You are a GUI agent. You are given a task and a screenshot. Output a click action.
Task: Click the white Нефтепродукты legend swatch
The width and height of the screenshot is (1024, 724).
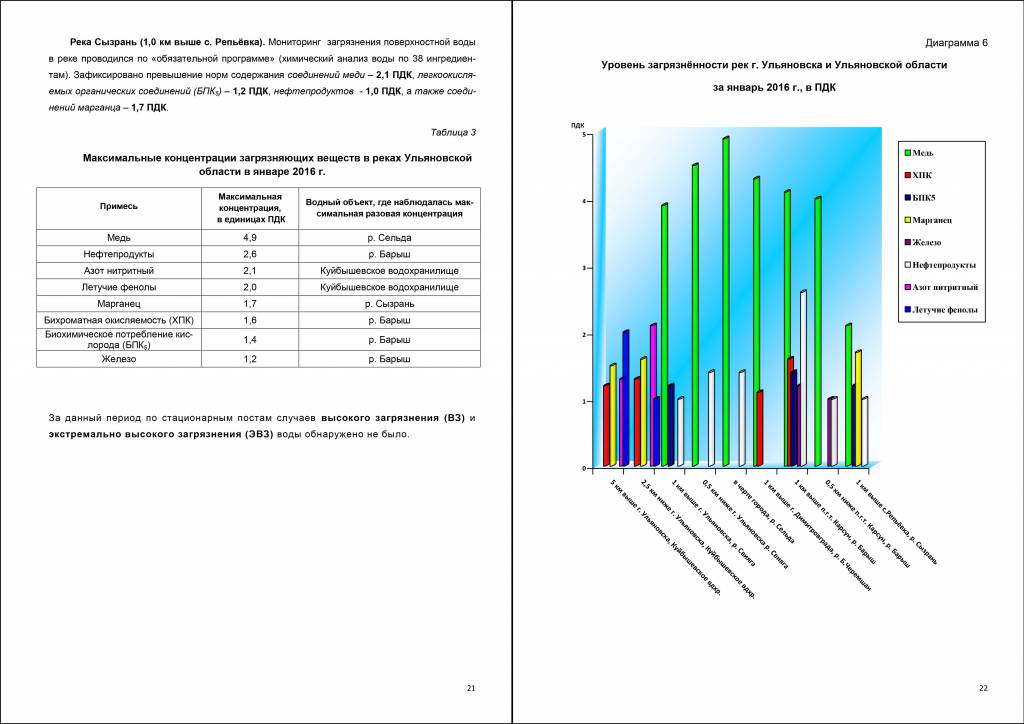(x=908, y=264)
